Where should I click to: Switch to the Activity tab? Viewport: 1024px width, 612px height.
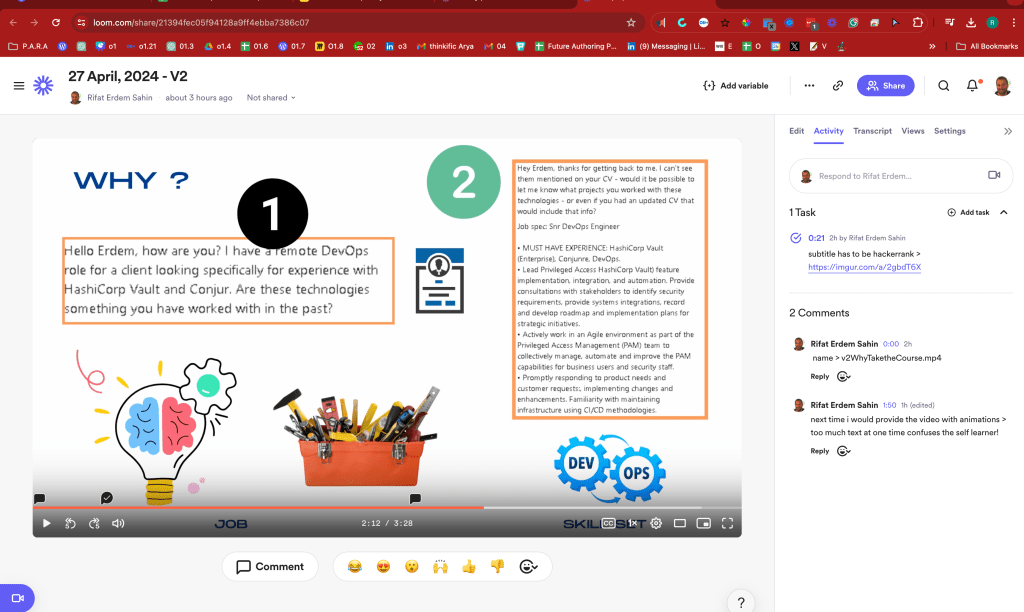[828, 131]
